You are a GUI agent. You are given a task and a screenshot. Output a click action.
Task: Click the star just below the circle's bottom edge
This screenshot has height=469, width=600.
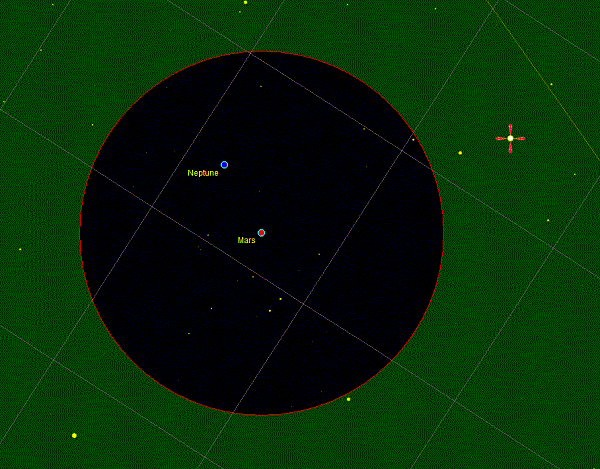tap(348, 399)
